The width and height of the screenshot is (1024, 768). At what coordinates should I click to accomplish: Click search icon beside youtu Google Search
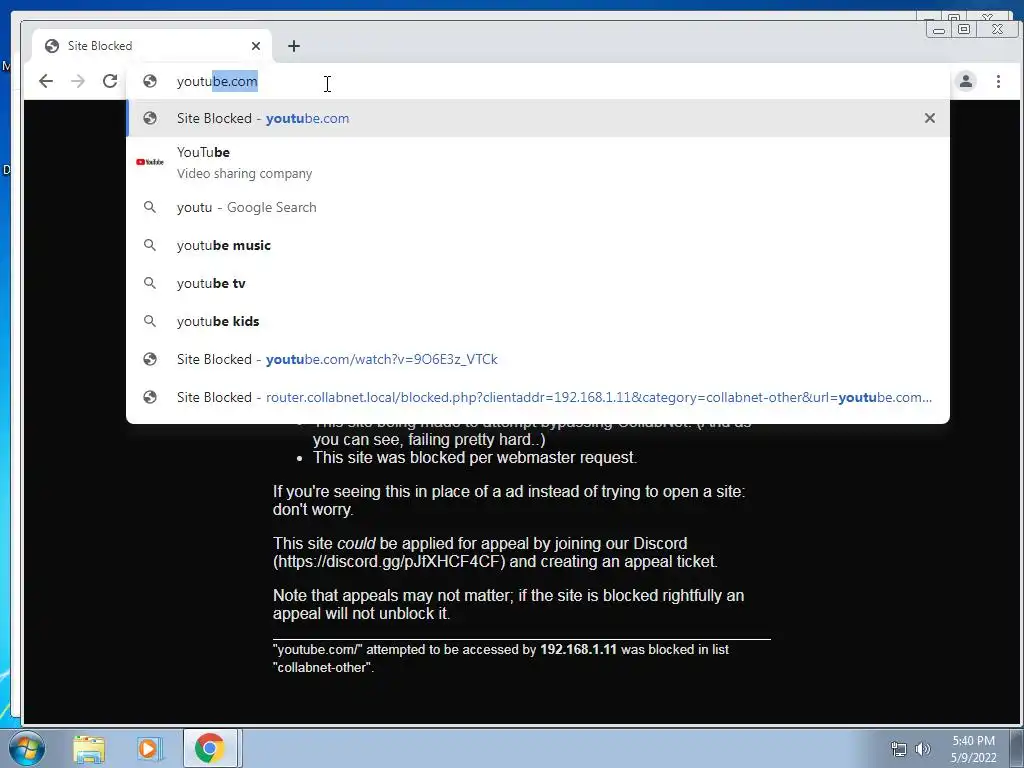tap(150, 207)
